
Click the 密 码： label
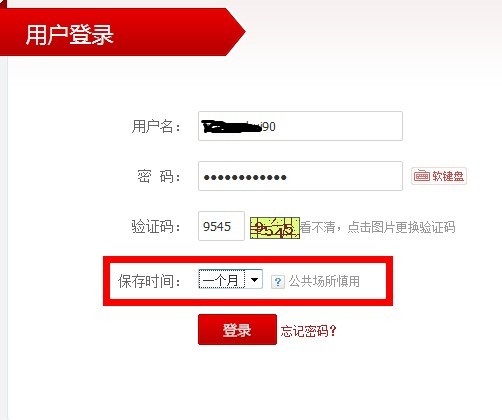(159, 176)
